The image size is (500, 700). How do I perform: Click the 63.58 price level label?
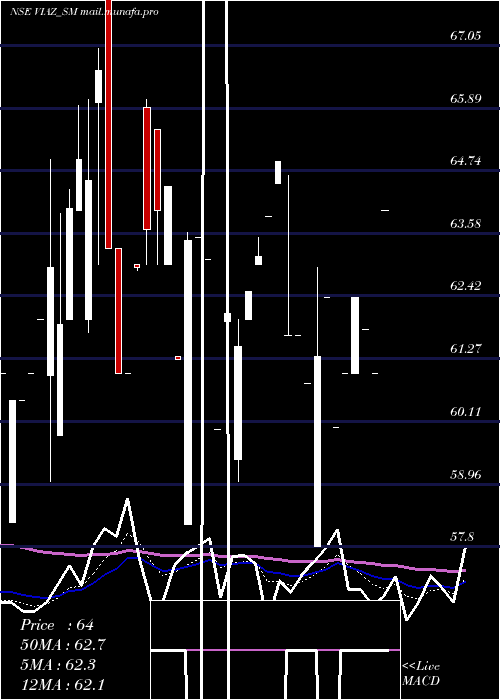[x=466, y=223]
